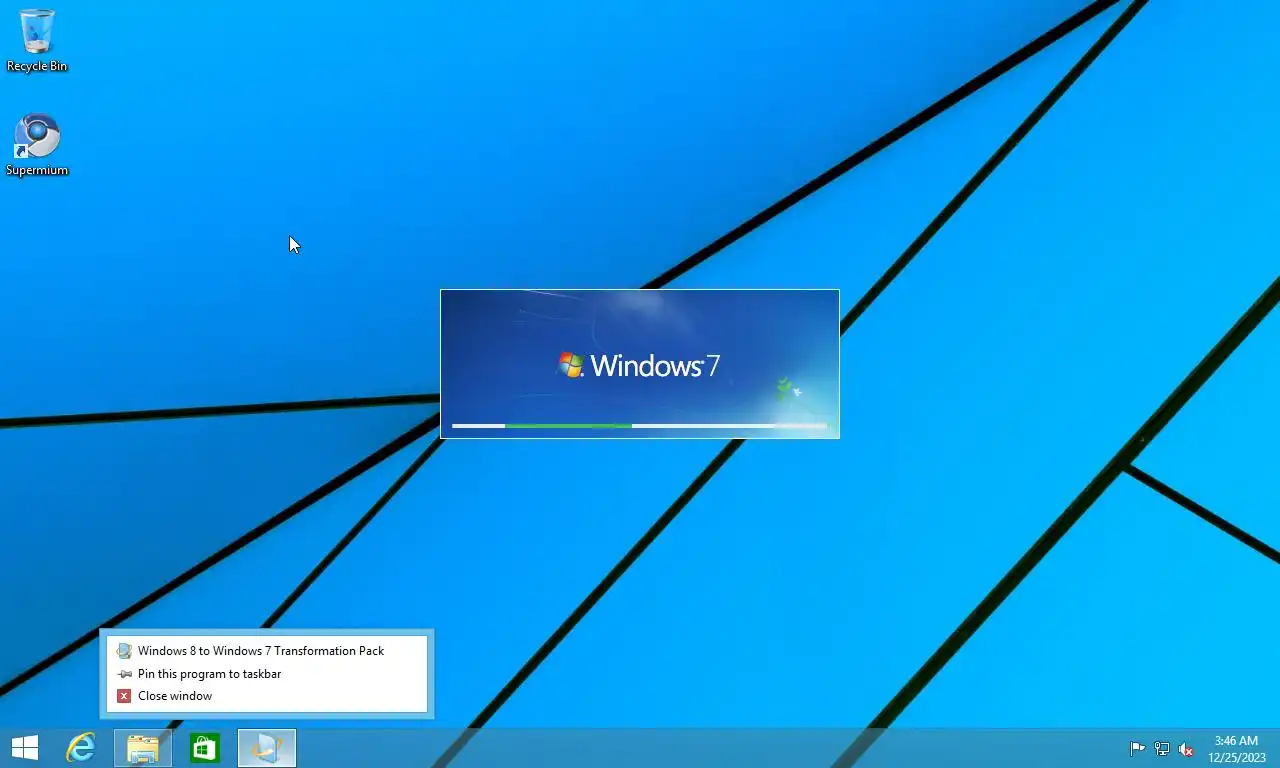Click the muted volume tray icon
1280x768 pixels.
pos(1186,749)
